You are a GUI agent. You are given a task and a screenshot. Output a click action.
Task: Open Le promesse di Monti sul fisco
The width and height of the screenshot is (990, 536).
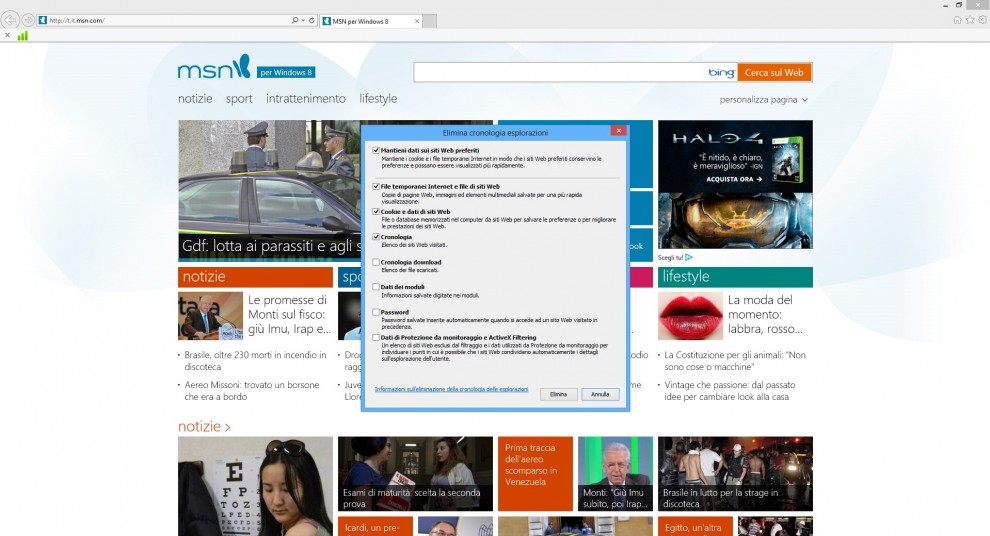pyautogui.click(x=289, y=314)
